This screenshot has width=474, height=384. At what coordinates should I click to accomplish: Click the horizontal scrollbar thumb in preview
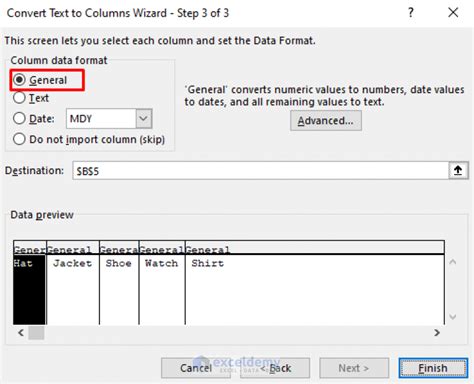pyautogui.click(x=36, y=333)
